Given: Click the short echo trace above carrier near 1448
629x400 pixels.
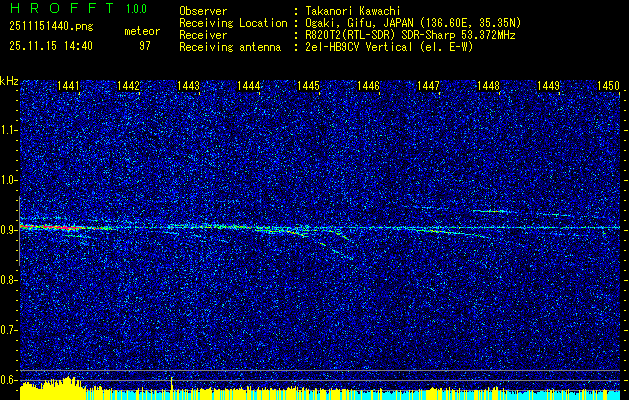Looking at the screenshot, I should click(490, 211).
